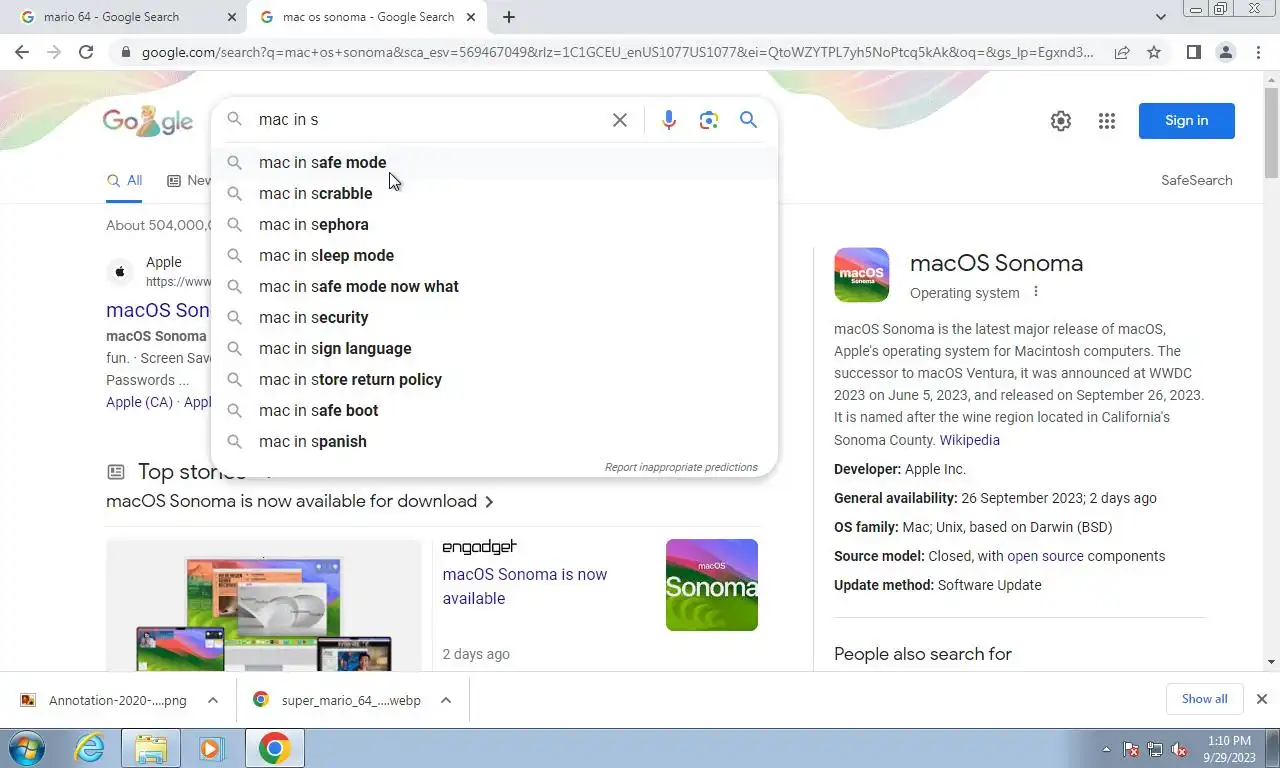Open the Chrome profile menu
The height and width of the screenshot is (768, 1280).
(1225, 52)
